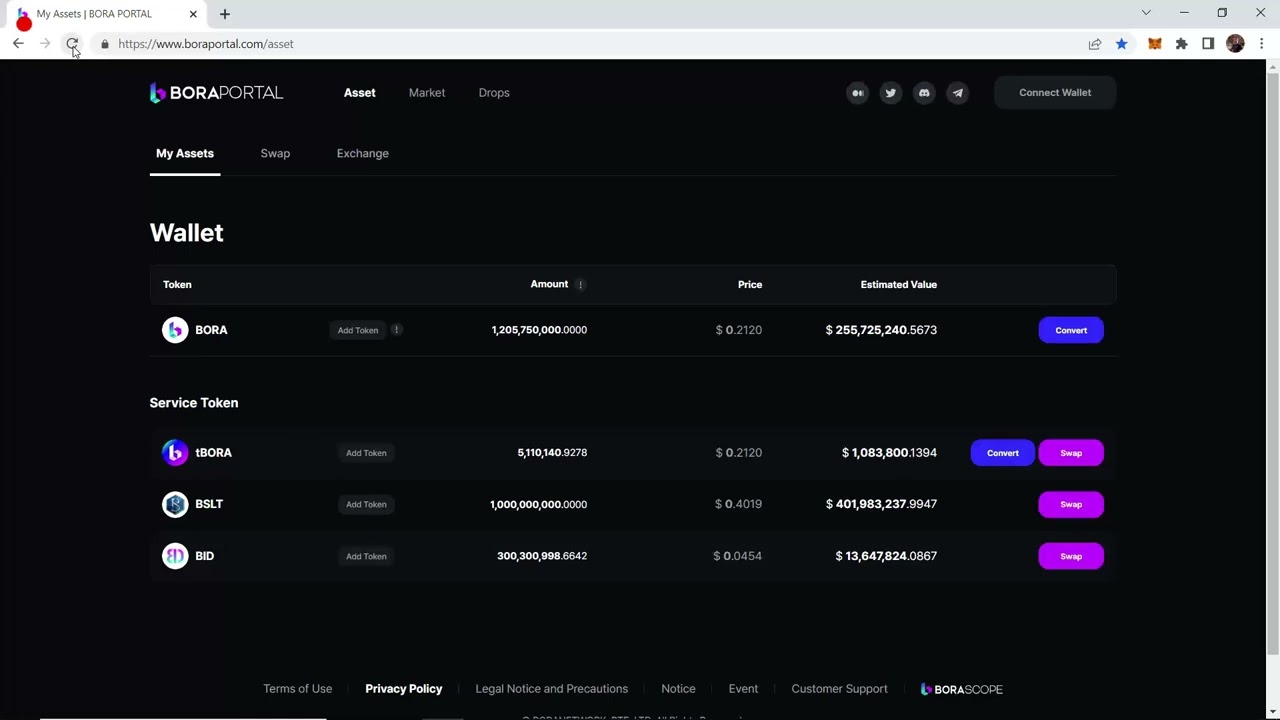Viewport: 1280px width, 720px height.
Task: Click Convert in the tBORA row
Action: point(1003,453)
